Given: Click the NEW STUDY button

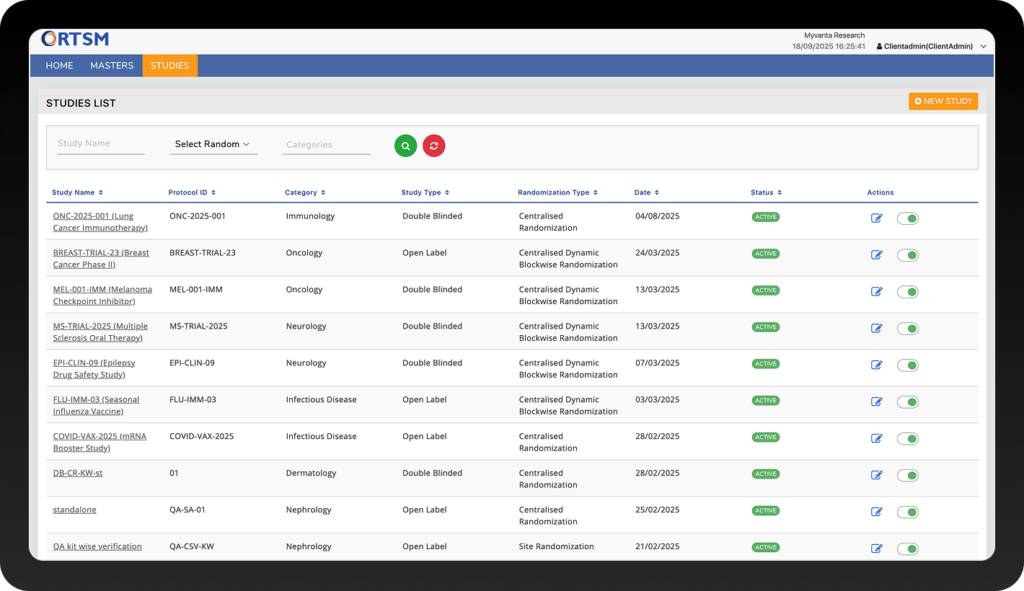Looking at the screenshot, I should (x=943, y=101).
